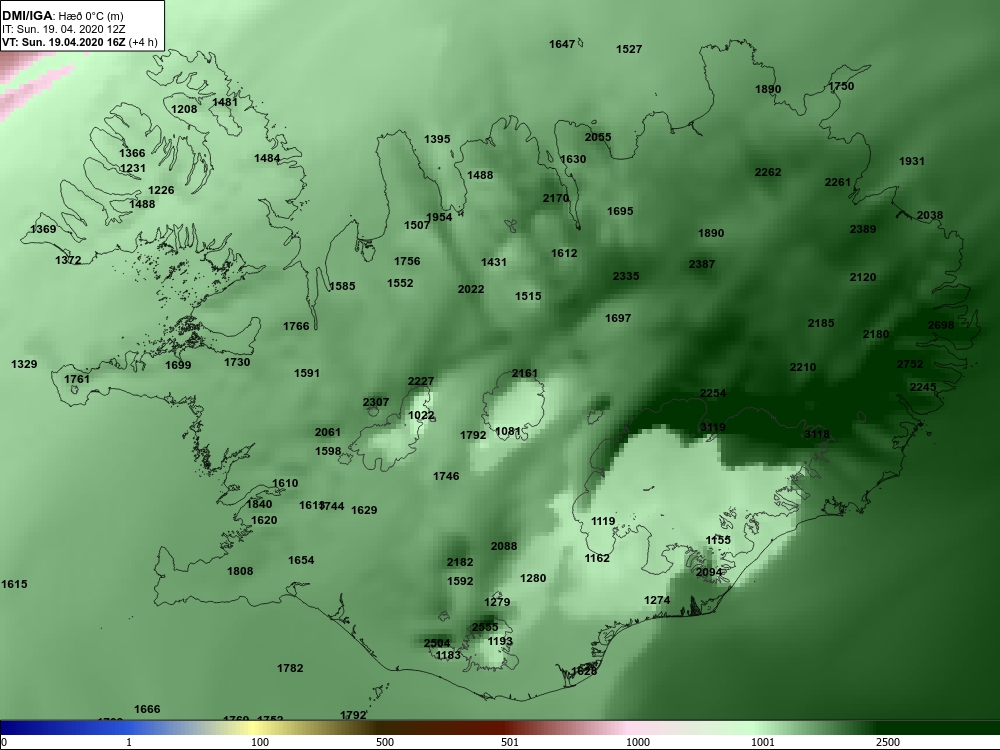Click the height value 1366
The height and width of the screenshot is (750, 1000).
pos(132,153)
